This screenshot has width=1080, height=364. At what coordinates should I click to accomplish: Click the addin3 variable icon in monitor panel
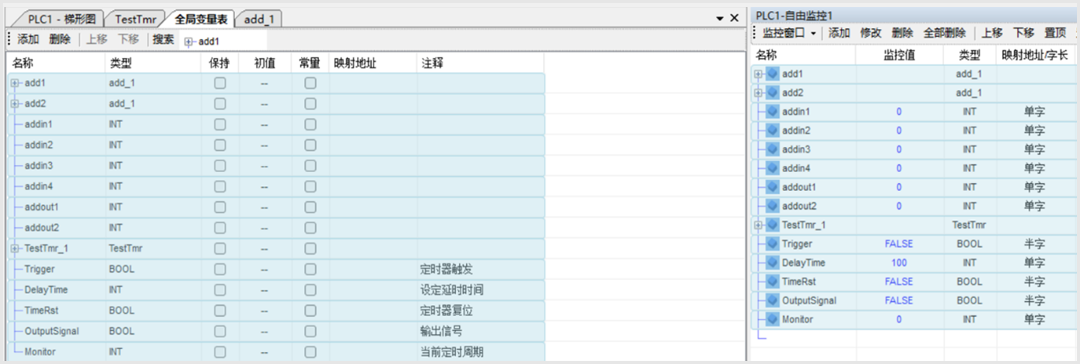coord(773,149)
